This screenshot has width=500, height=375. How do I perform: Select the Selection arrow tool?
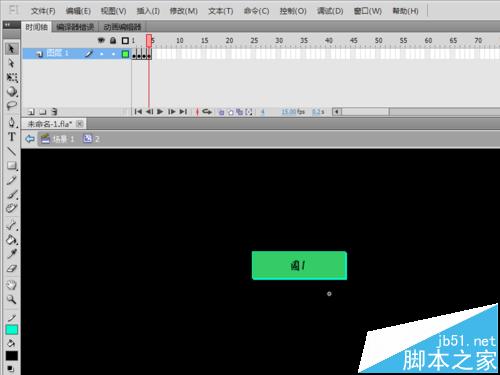coord(11,49)
